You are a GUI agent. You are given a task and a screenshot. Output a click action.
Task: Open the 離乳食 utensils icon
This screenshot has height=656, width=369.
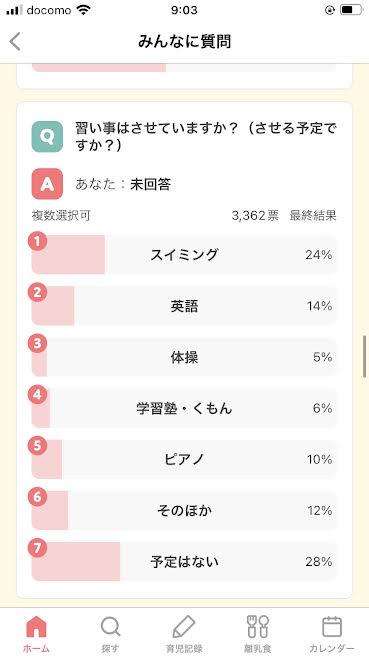[x=258, y=627]
